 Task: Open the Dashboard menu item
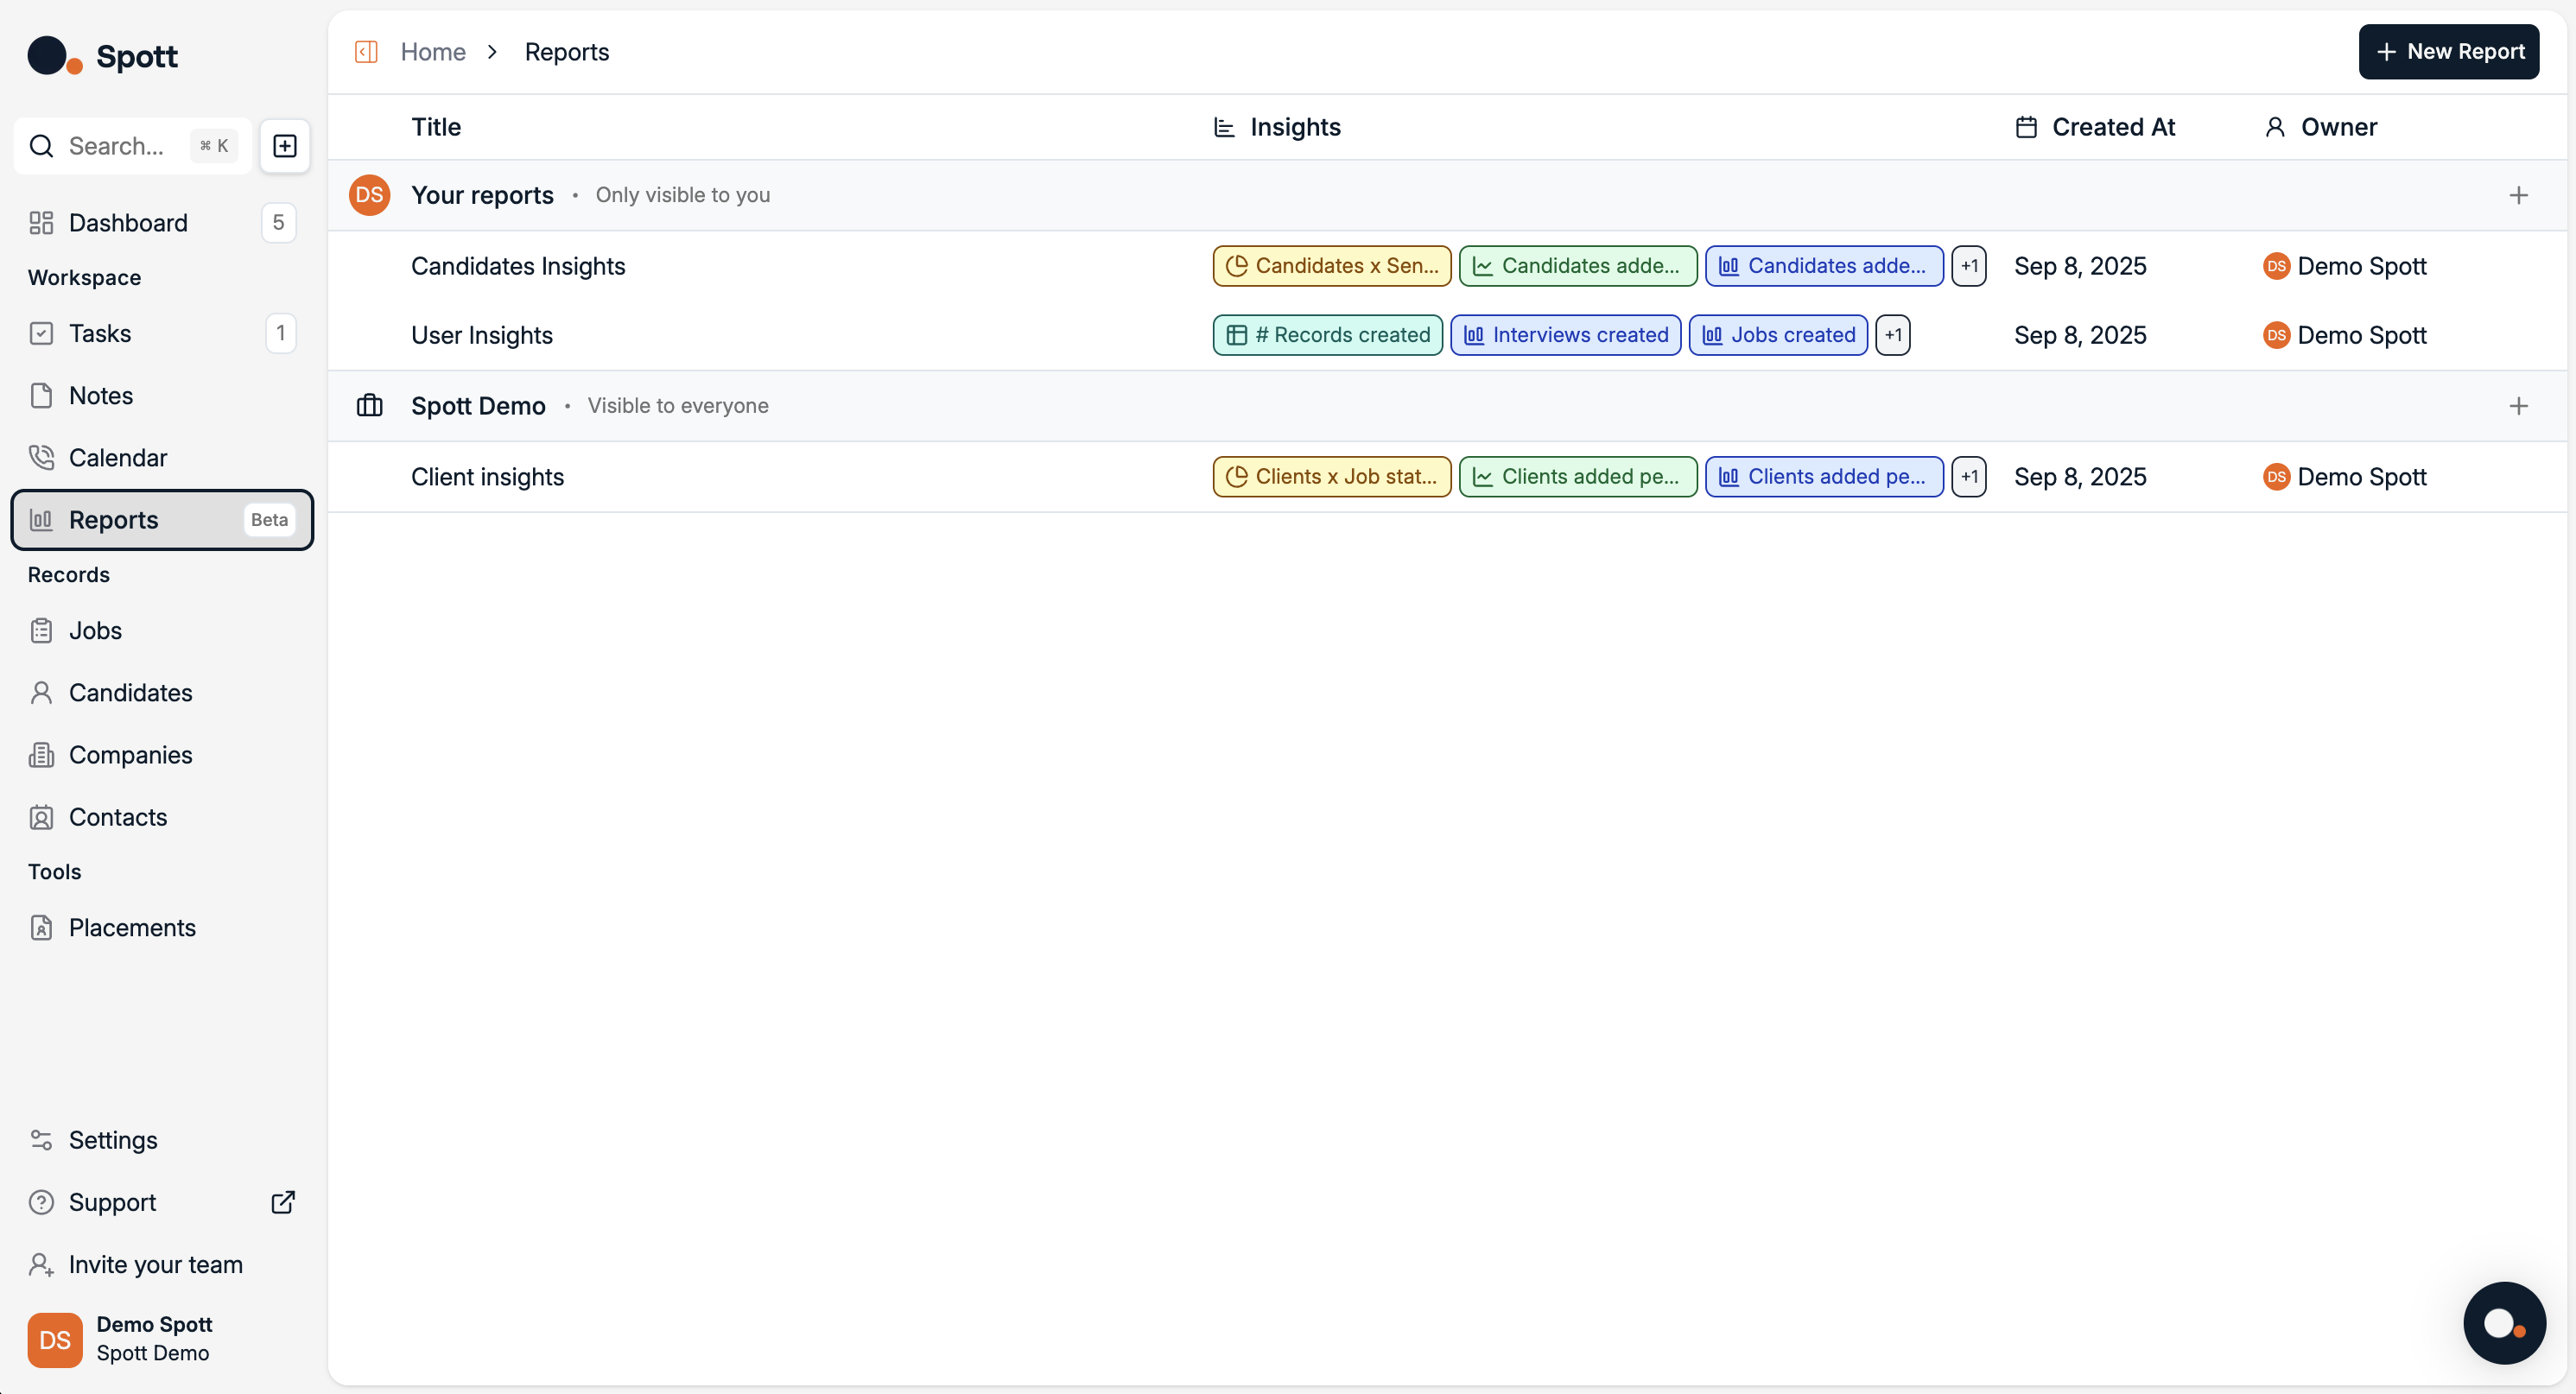pos(128,223)
